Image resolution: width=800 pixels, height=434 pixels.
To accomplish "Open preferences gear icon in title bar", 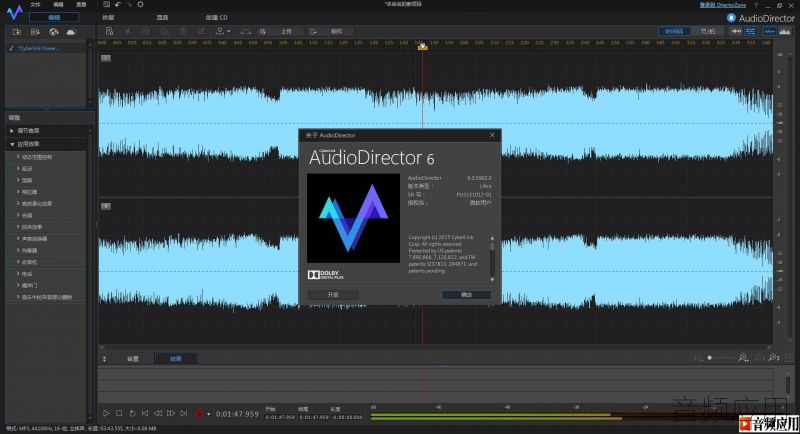I will click(140, 5).
